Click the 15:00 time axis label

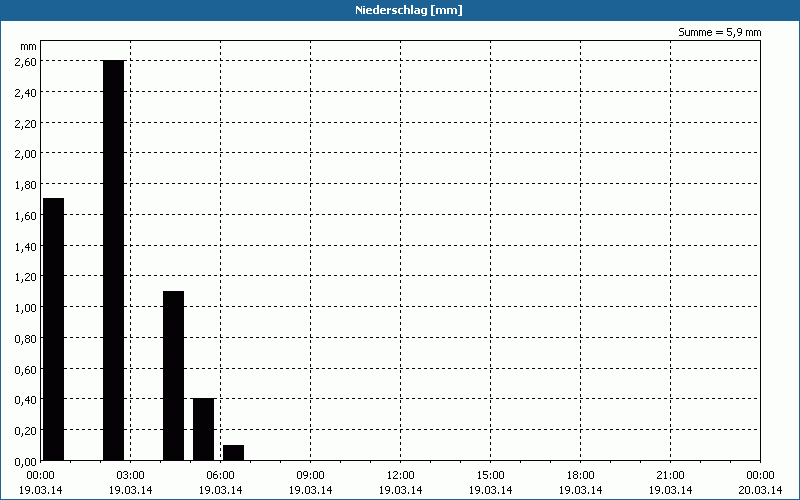(491, 476)
